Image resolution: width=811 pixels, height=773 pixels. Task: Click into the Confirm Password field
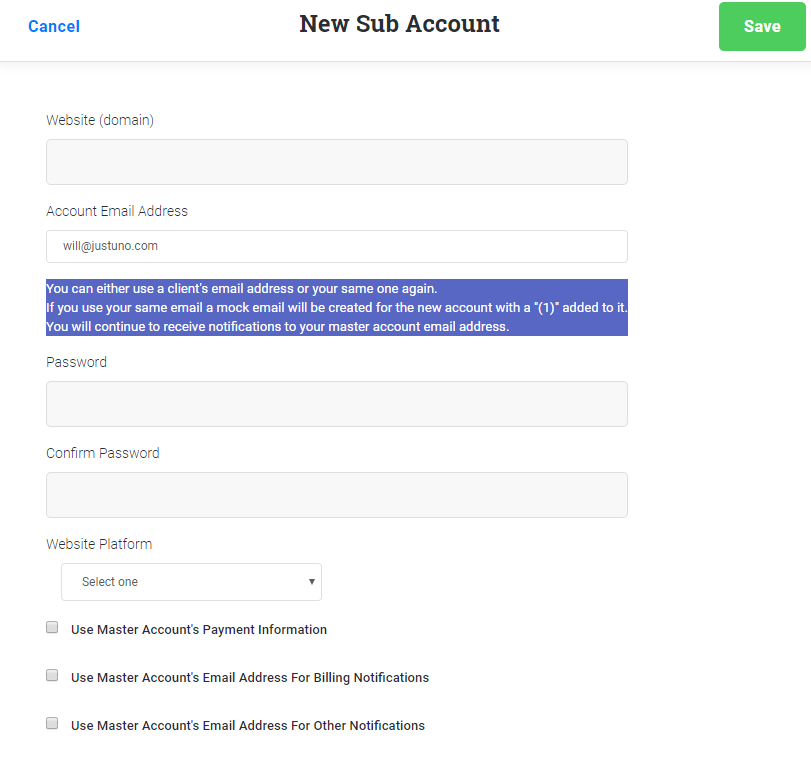click(336, 495)
